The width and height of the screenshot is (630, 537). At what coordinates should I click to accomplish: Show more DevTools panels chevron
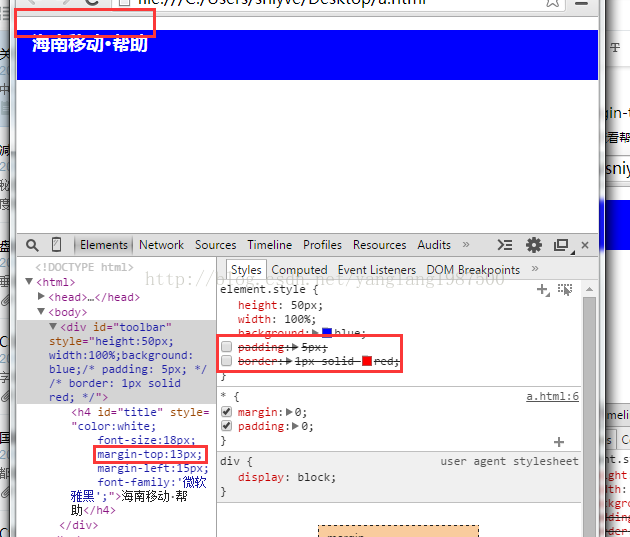[466, 245]
